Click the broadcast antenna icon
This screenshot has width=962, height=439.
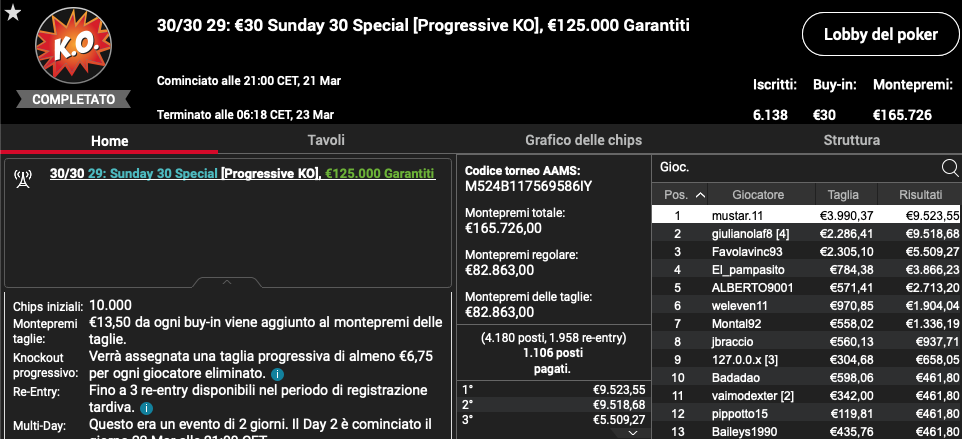pos(23,179)
